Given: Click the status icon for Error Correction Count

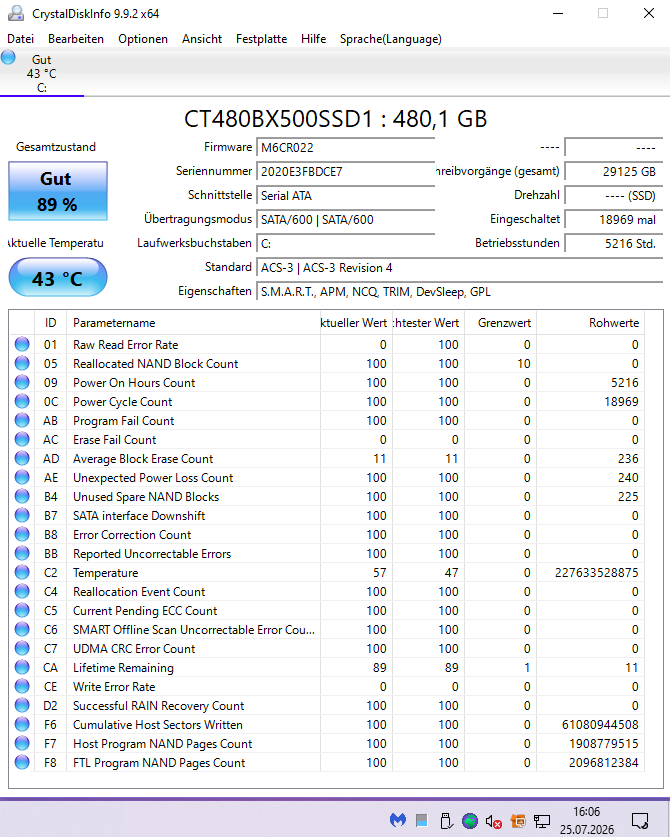Looking at the screenshot, I should (x=22, y=534).
